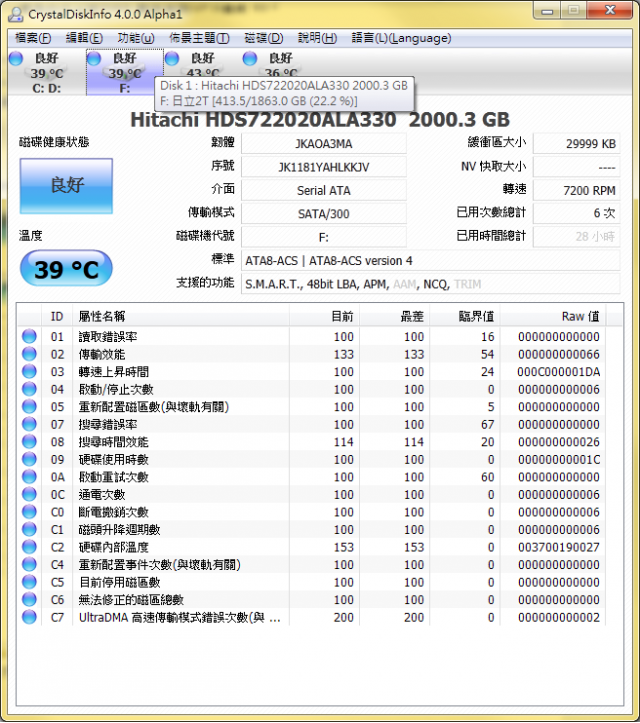640x723 pixels.
Task: Open the 語言(L)(Language) menu
Action: [x=401, y=38]
